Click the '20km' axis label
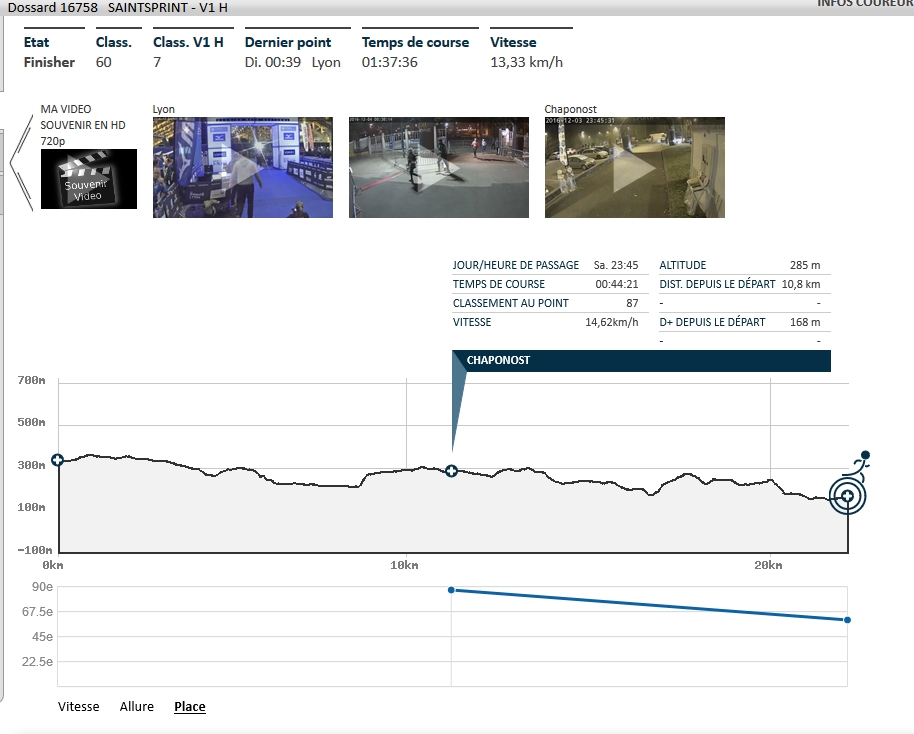The image size is (914, 734). tap(768, 565)
